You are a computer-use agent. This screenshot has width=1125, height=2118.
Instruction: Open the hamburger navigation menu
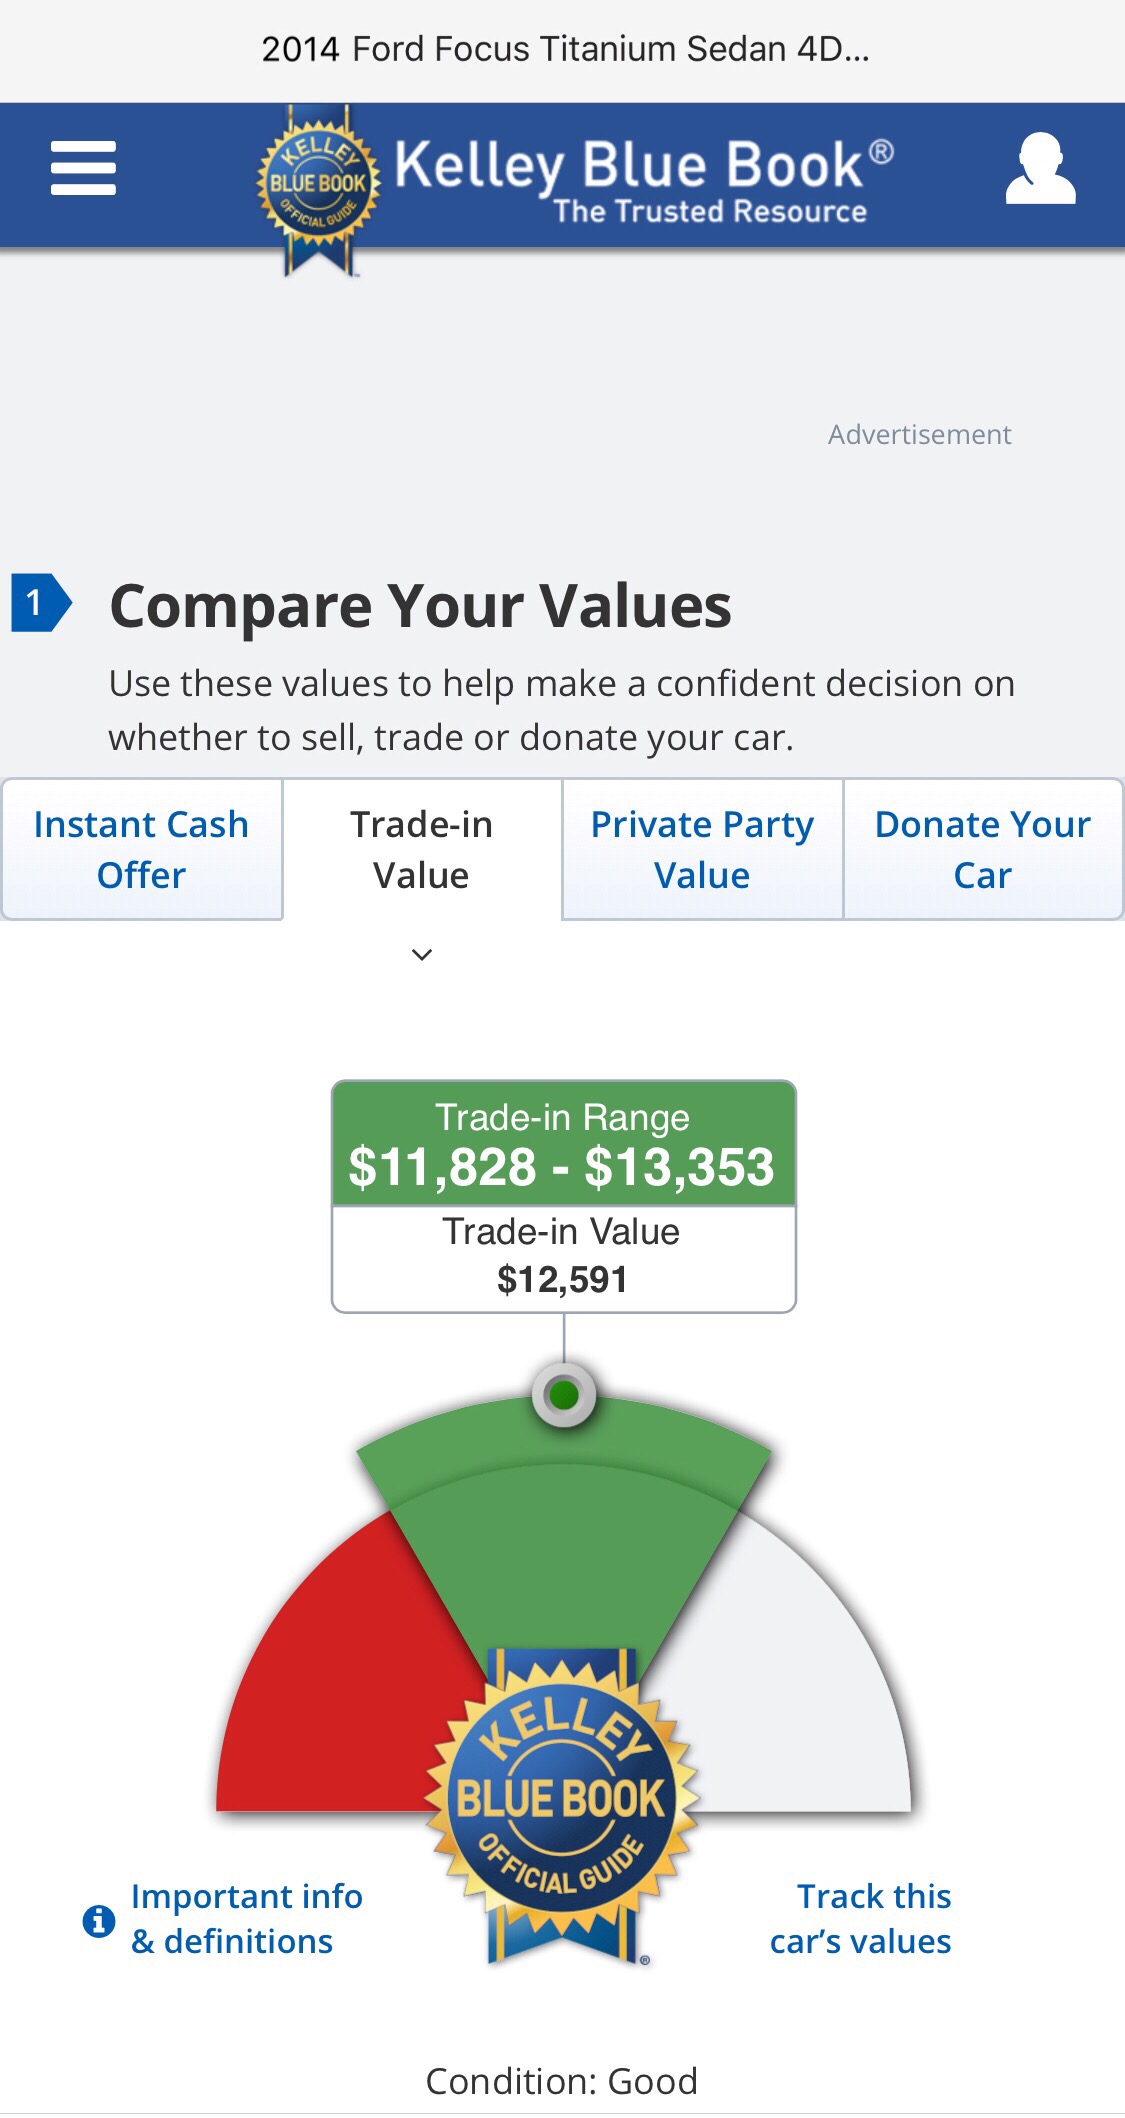tap(83, 168)
